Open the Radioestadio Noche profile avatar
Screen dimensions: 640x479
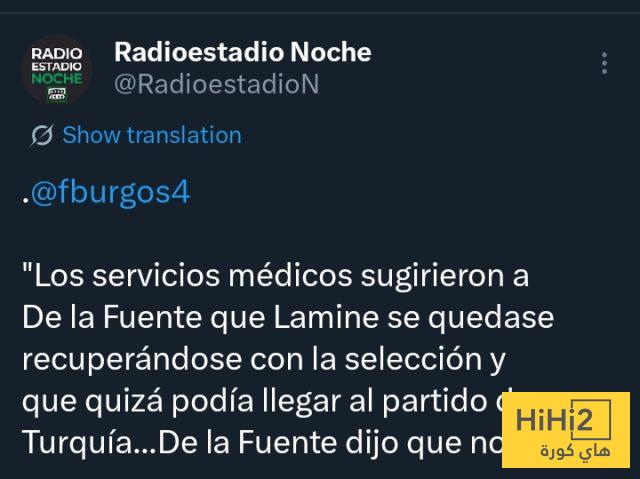pos(57,70)
